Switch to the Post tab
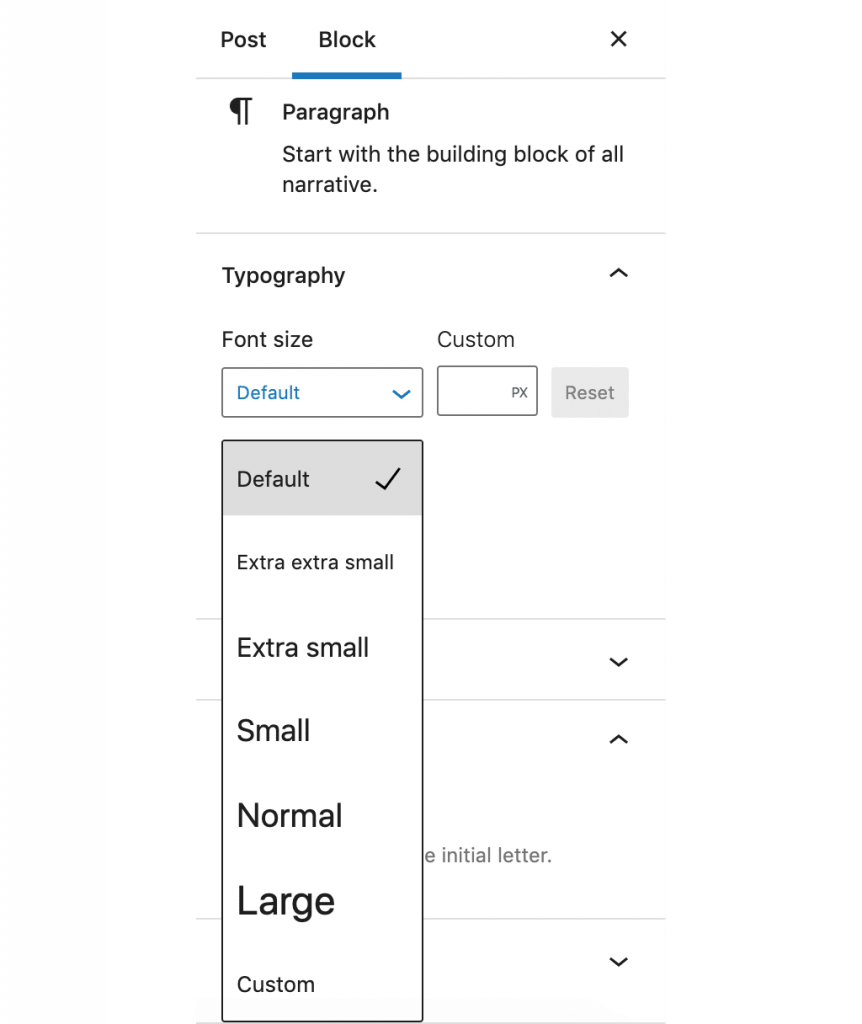The image size is (862, 1024). coord(243,40)
